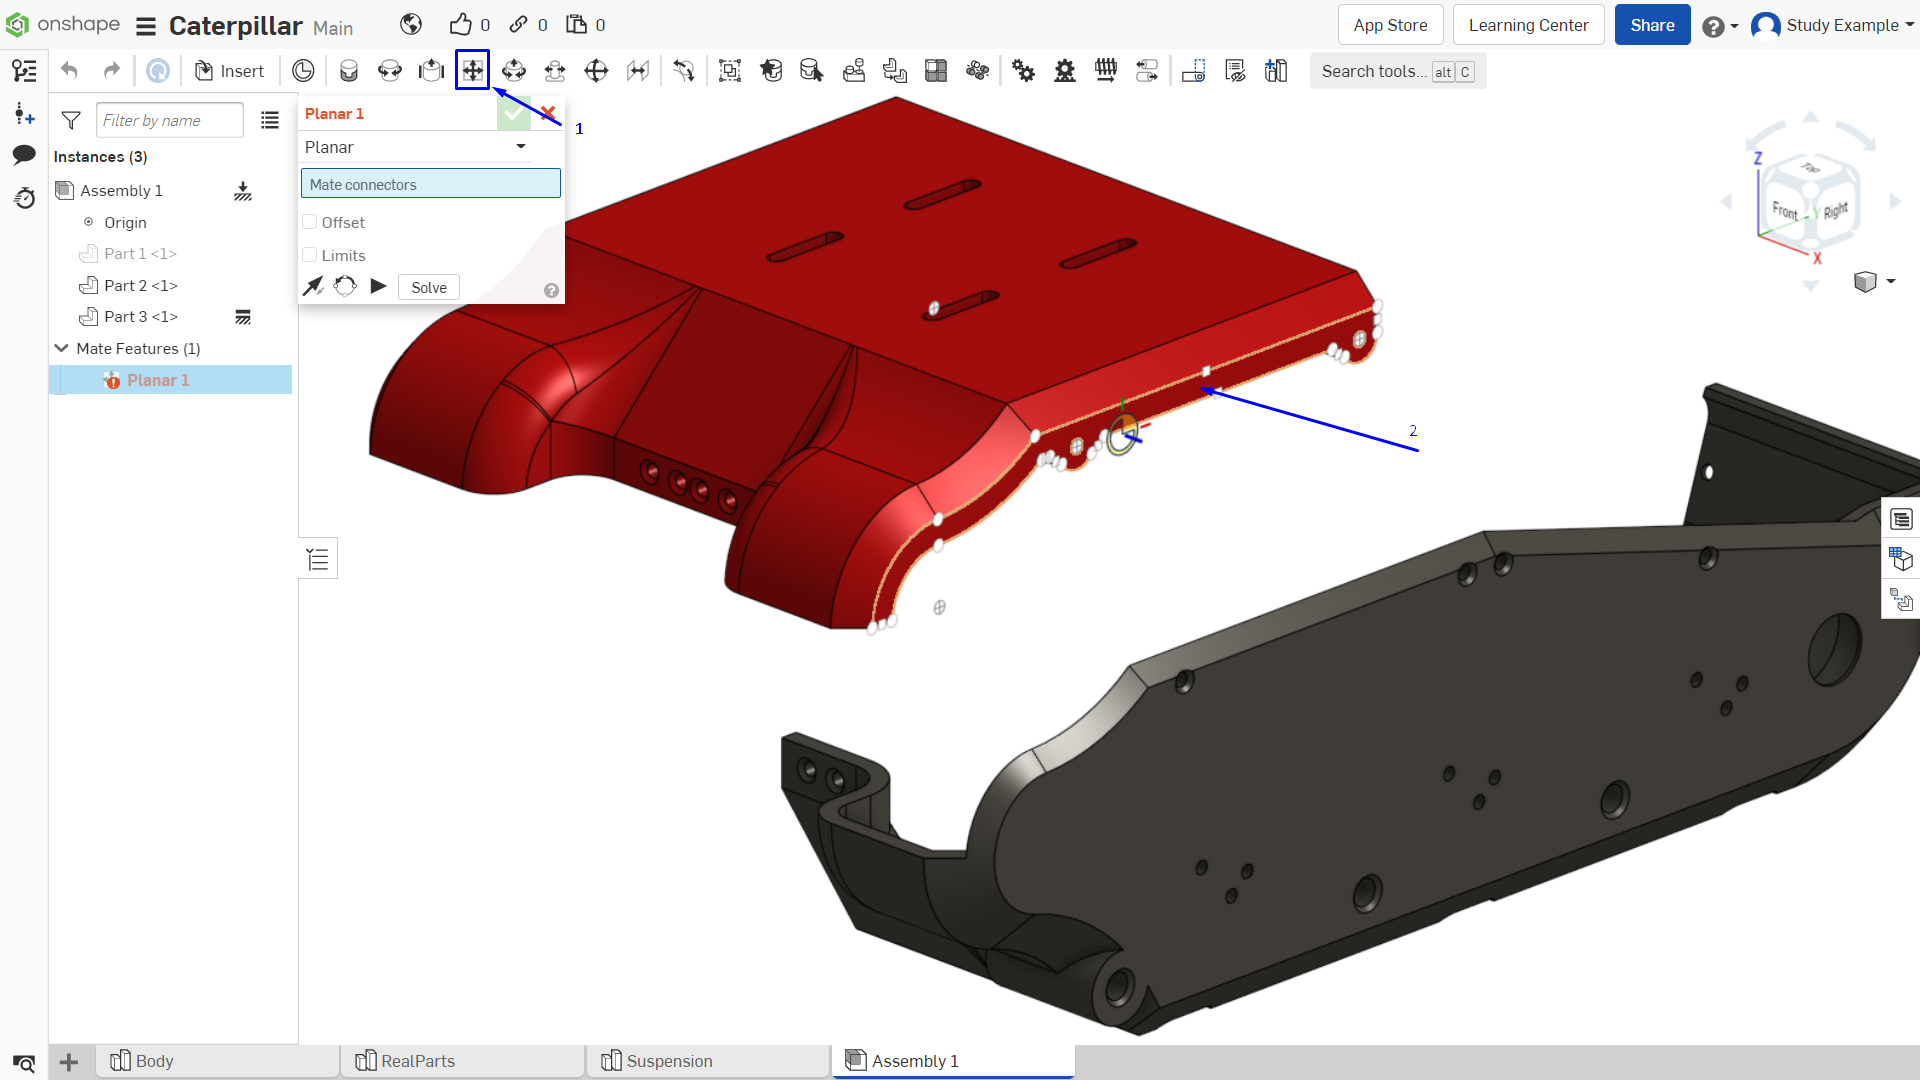The image size is (1920, 1080).
Task: Open the help menu dropdown
Action: coord(1720,26)
